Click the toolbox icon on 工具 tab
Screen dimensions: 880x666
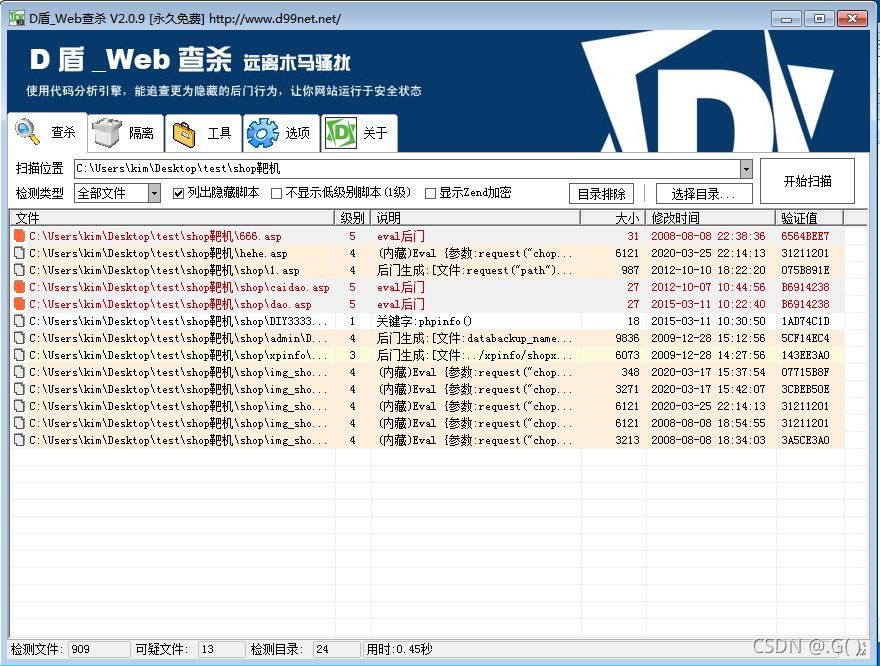point(184,134)
